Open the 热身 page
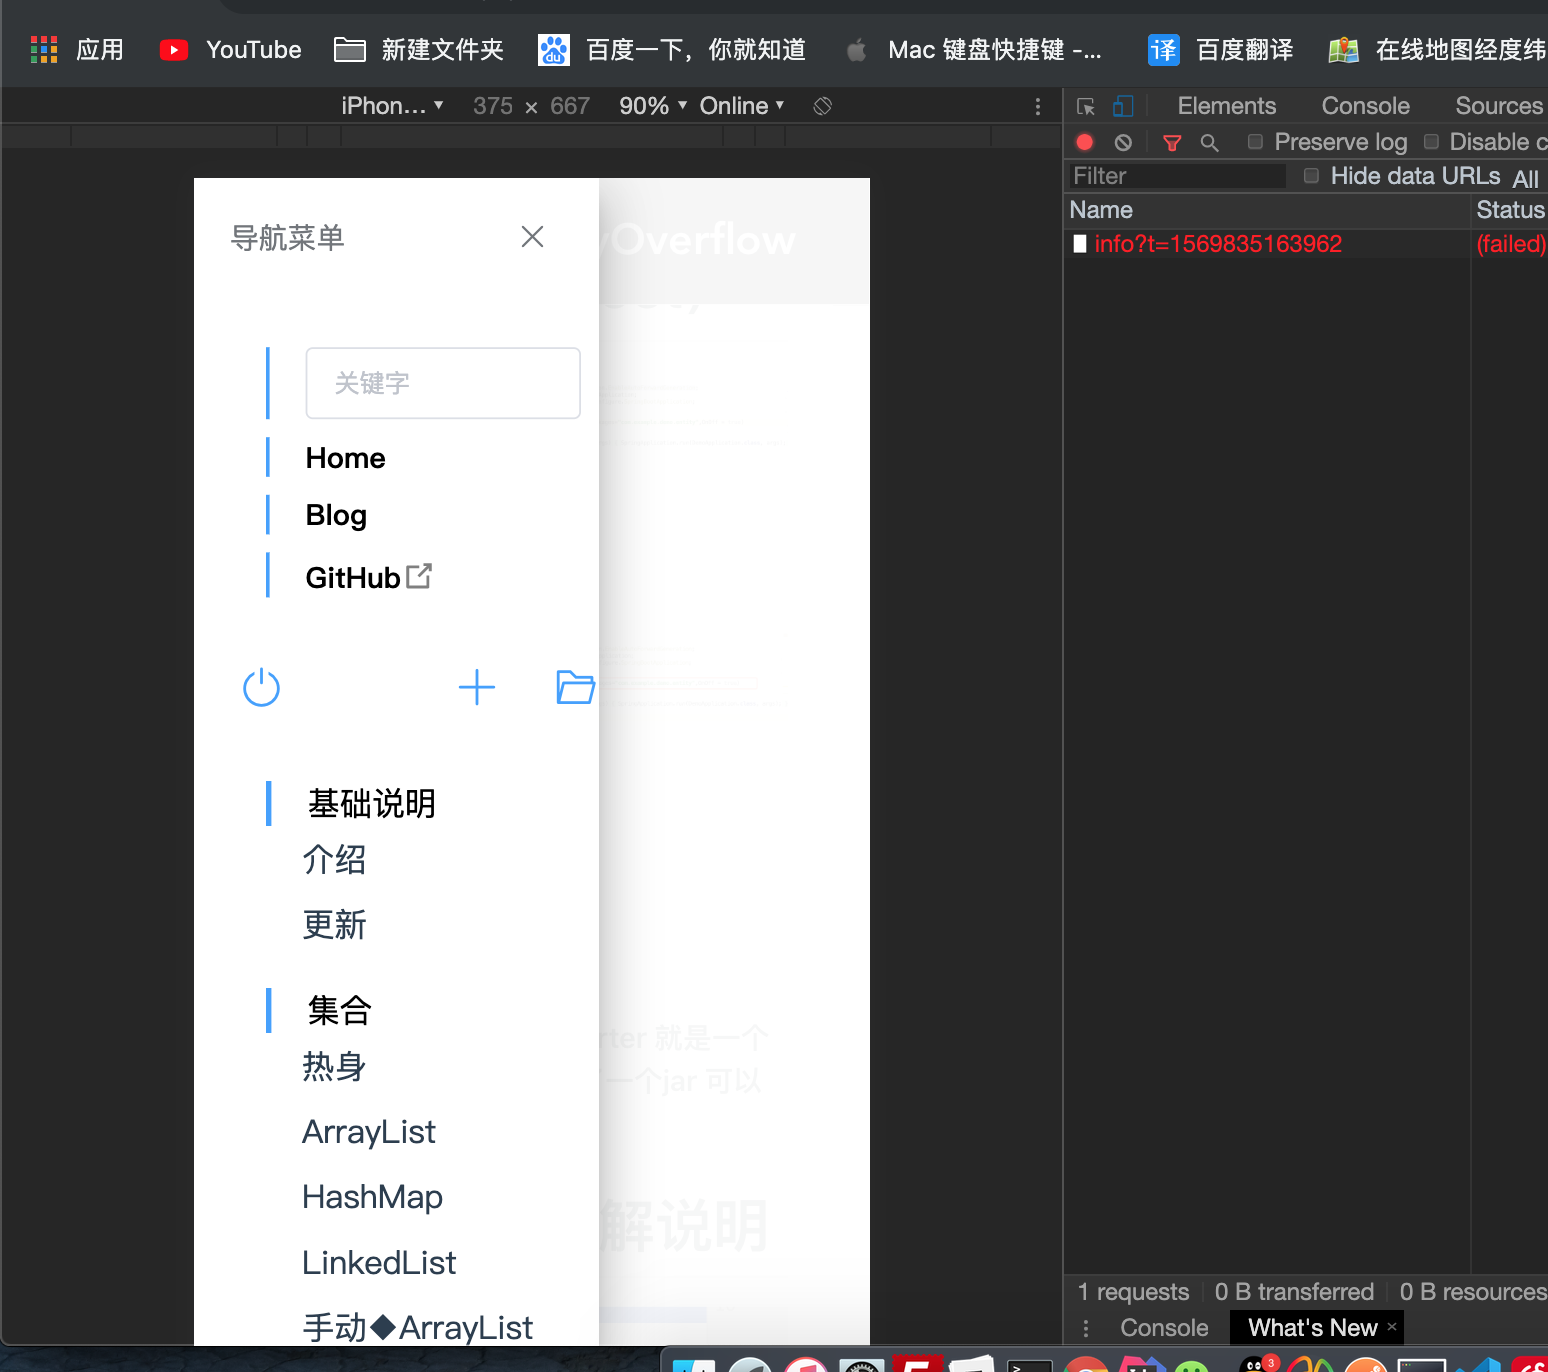The height and width of the screenshot is (1372, 1548). coord(334,1066)
